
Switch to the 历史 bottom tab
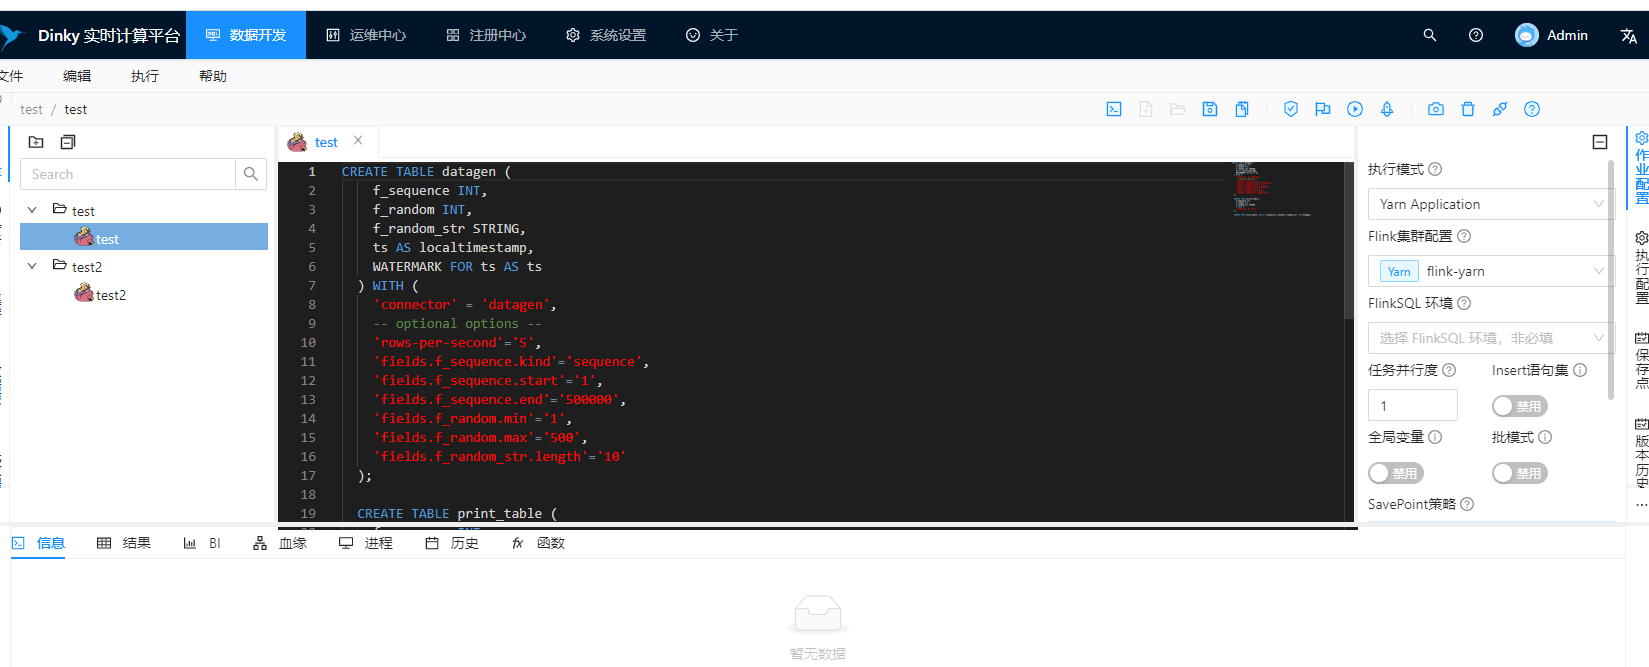click(452, 543)
